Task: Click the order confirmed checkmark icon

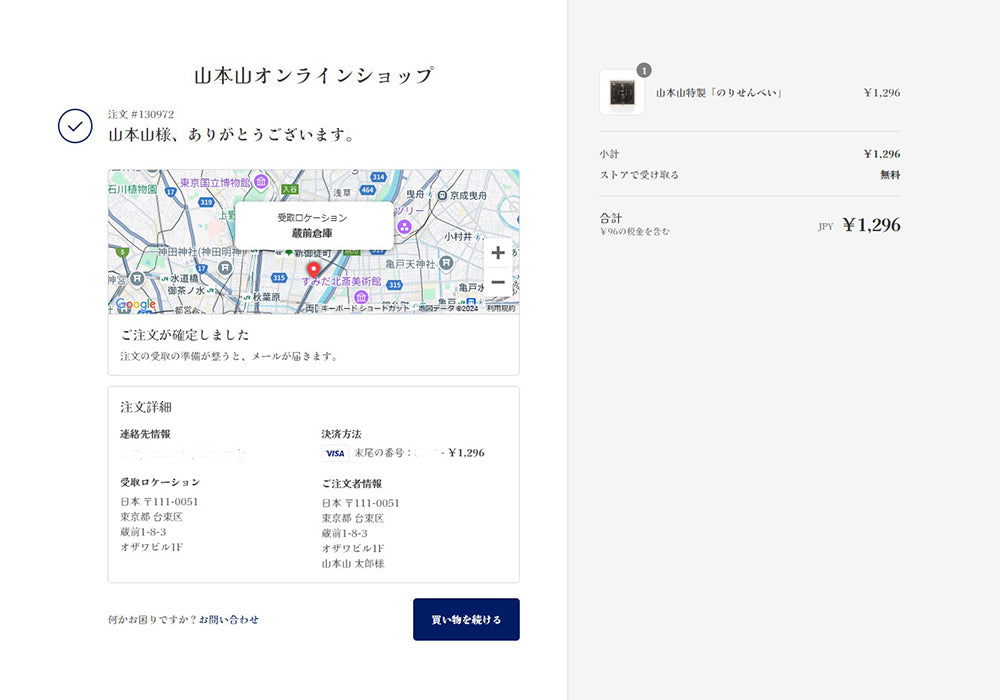Action: coord(75,126)
